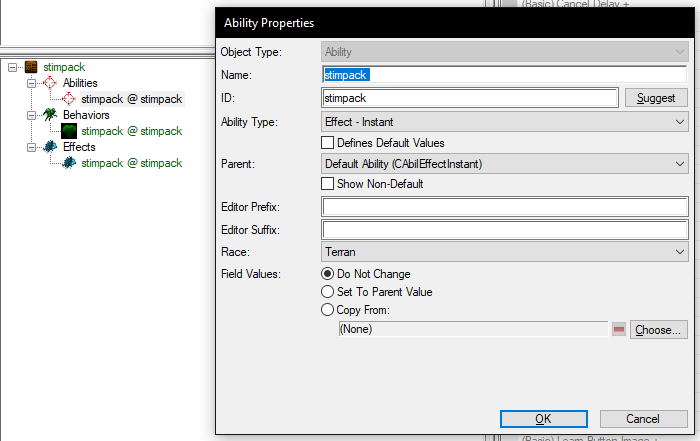Select the Do Not Change radio button
Screen dimensions: 700x441
coord(327,274)
